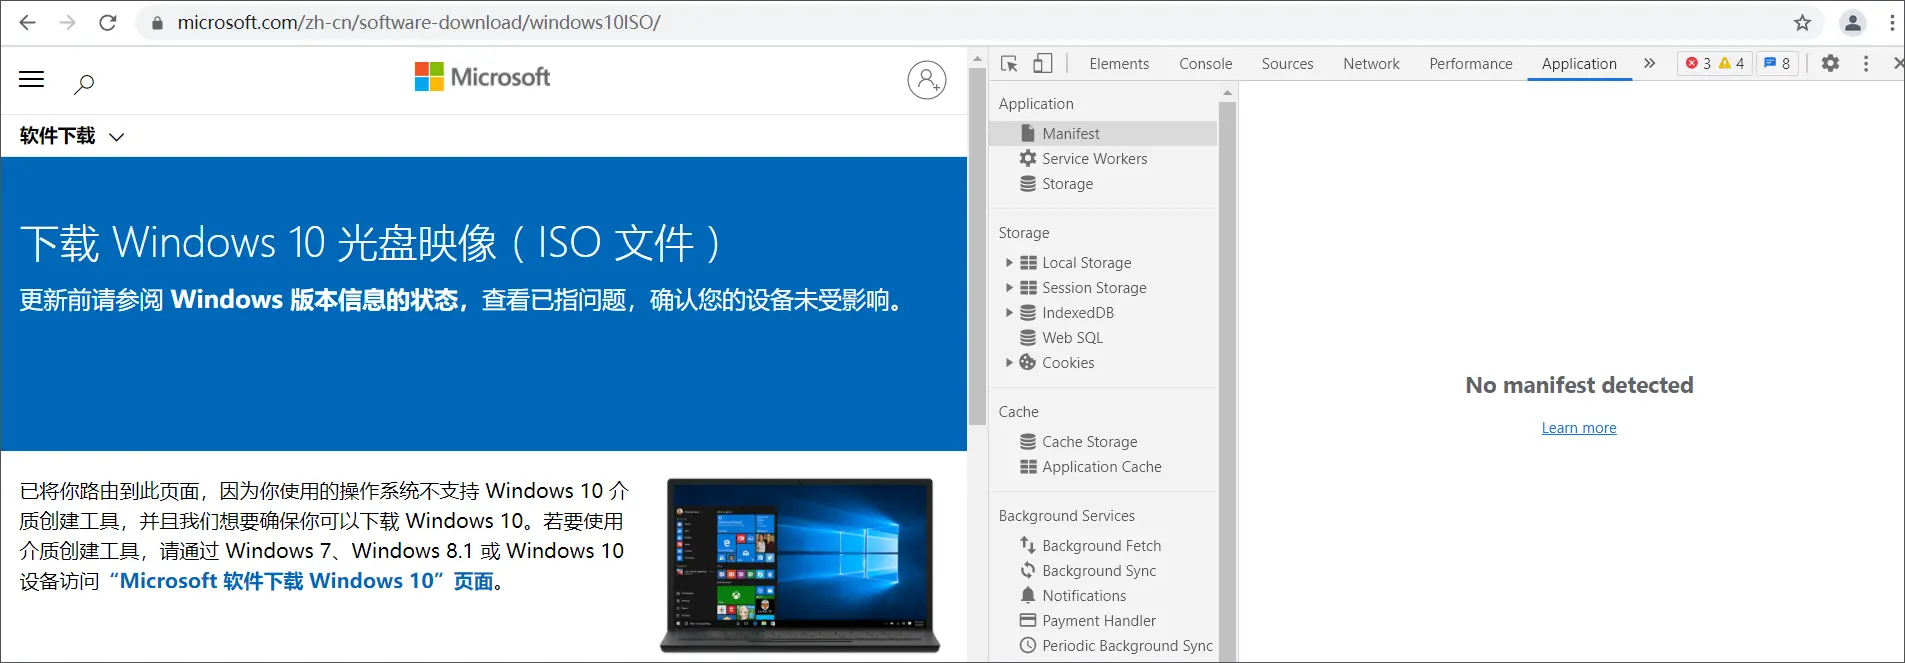Click the Microsoft site search magnifier
The width and height of the screenshot is (1905, 663).
point(84,83)
